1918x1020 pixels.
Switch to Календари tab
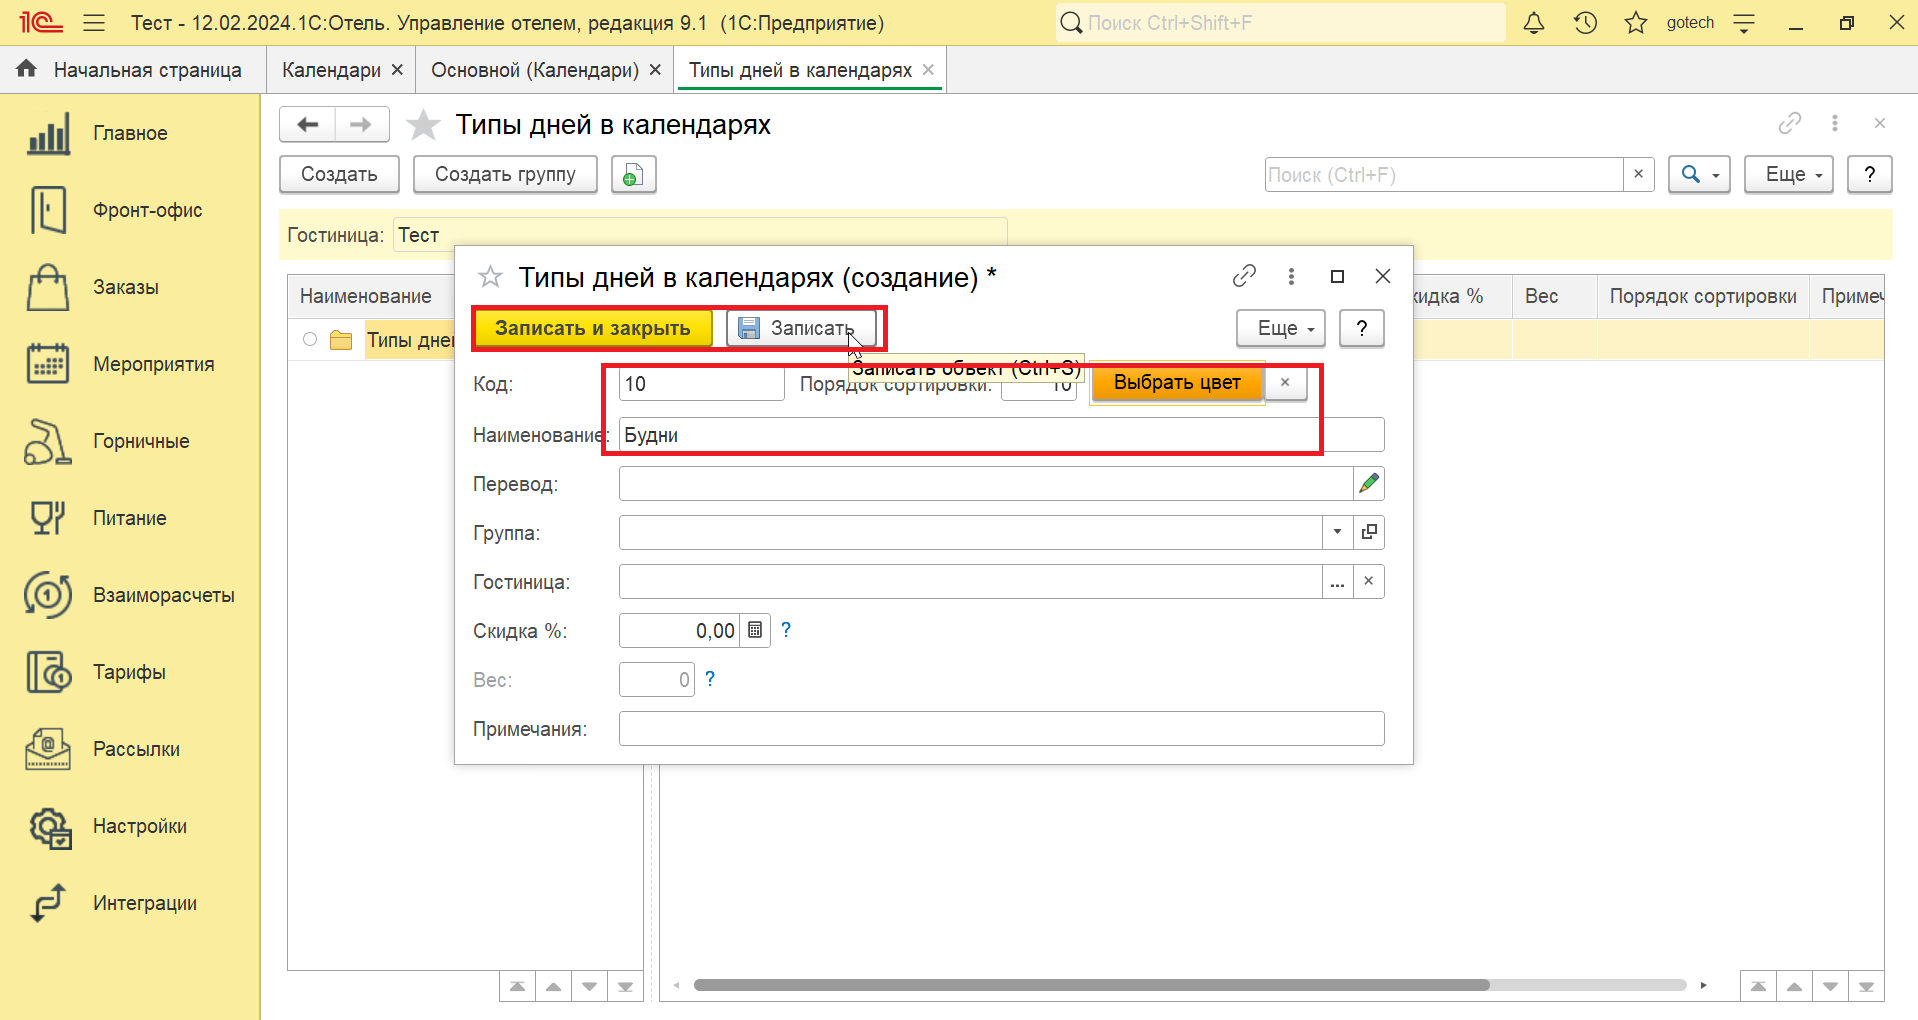tap(331, 70)
